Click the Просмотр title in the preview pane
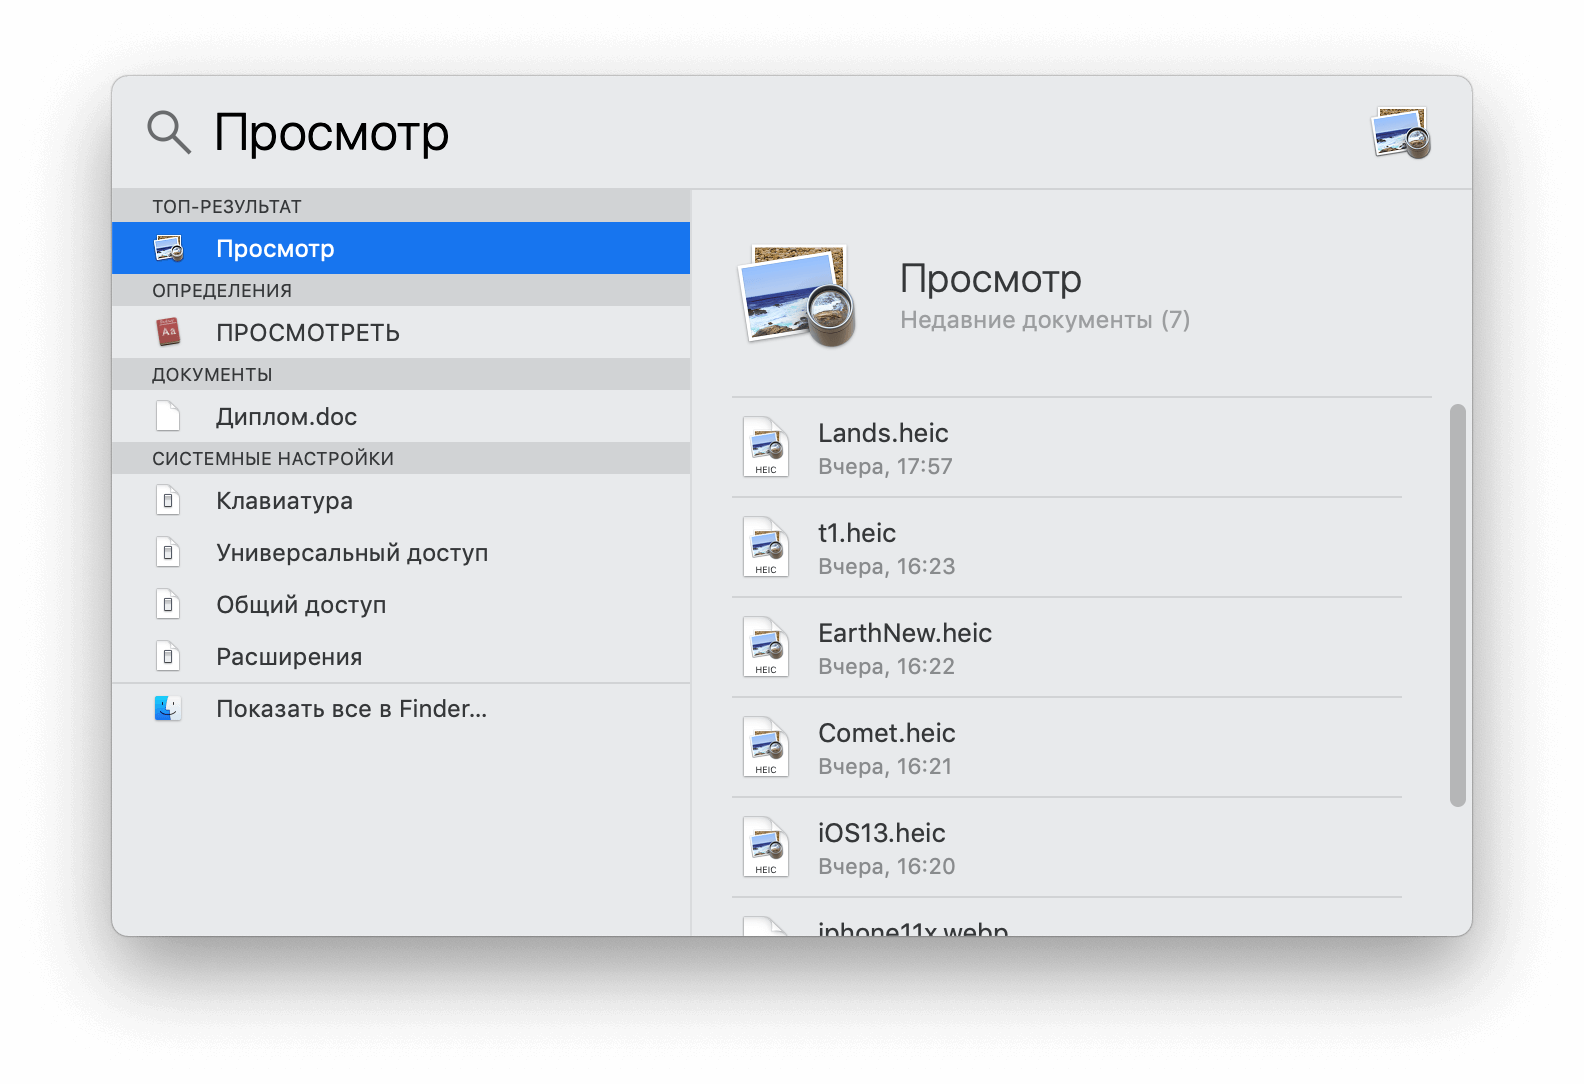The width and height of the screenshot is (1584, 1084). [990, 279]
